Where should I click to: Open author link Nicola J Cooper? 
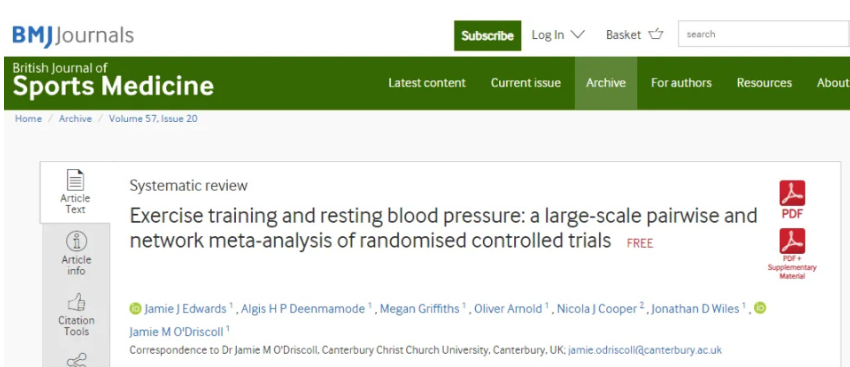[x=595, y=309]
